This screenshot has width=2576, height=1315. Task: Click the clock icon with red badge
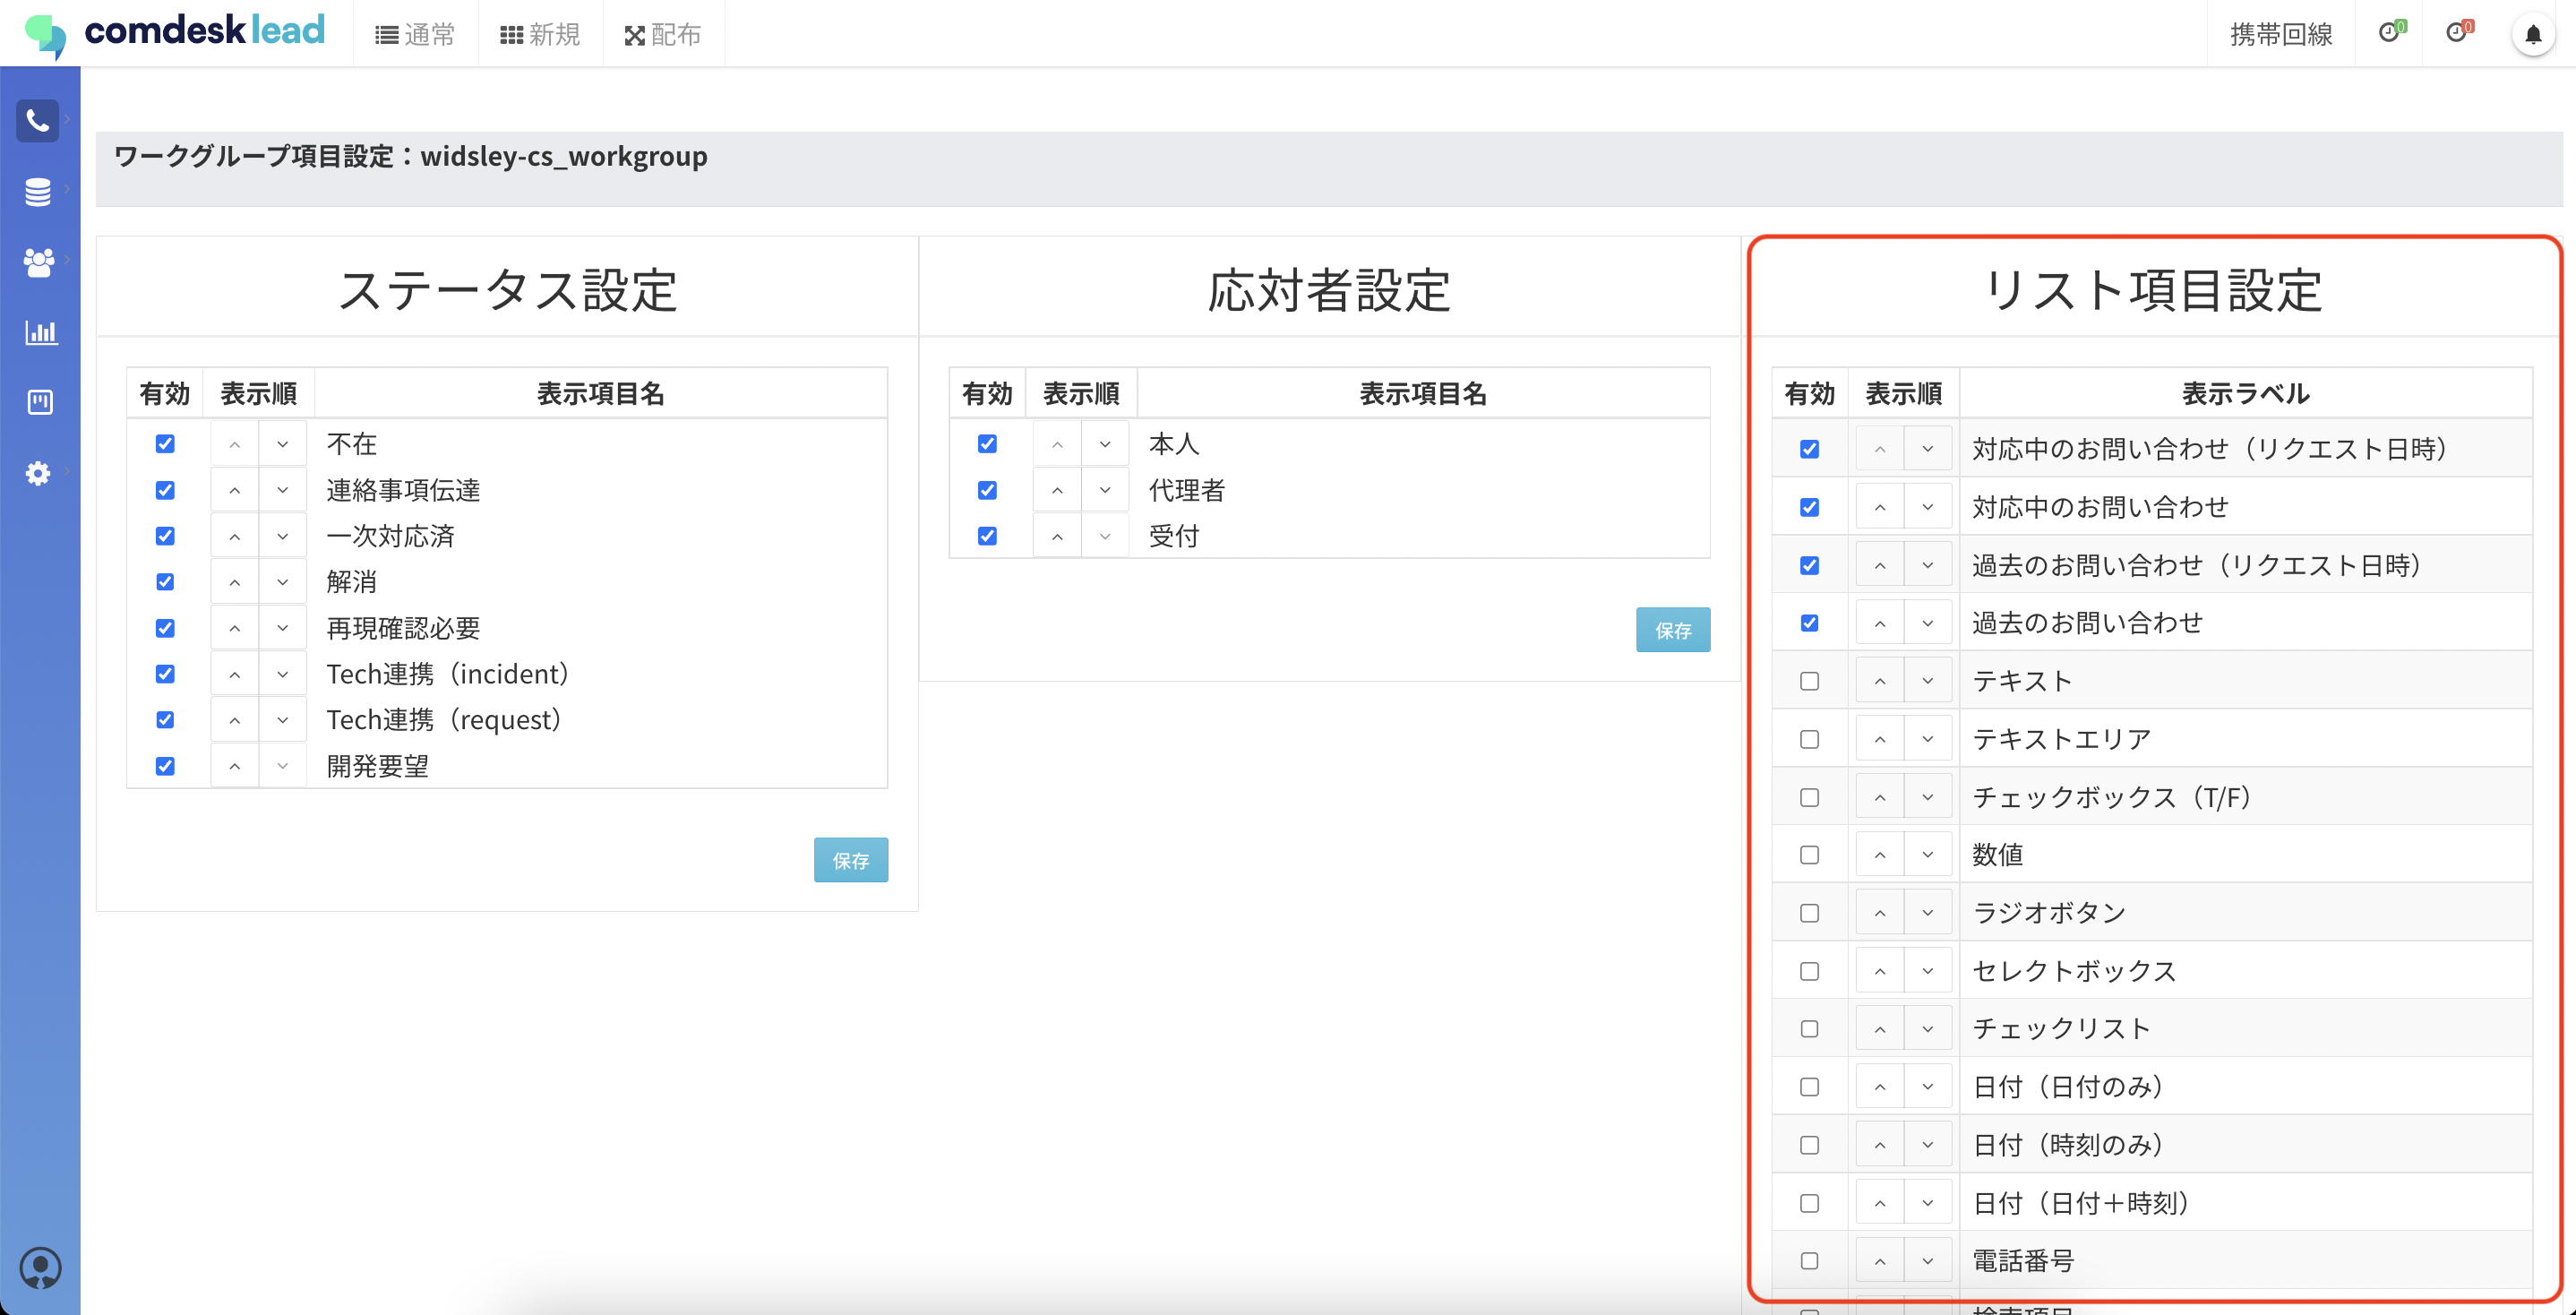[x=2456, y=33]
